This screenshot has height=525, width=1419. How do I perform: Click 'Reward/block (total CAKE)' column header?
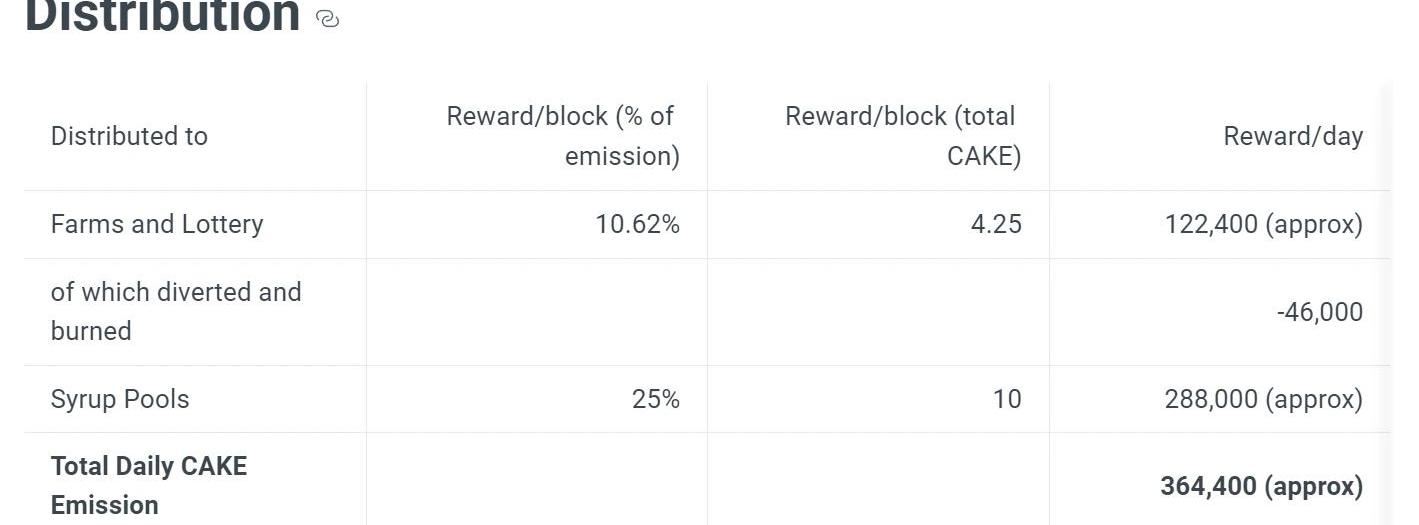(x=901, y=136)
